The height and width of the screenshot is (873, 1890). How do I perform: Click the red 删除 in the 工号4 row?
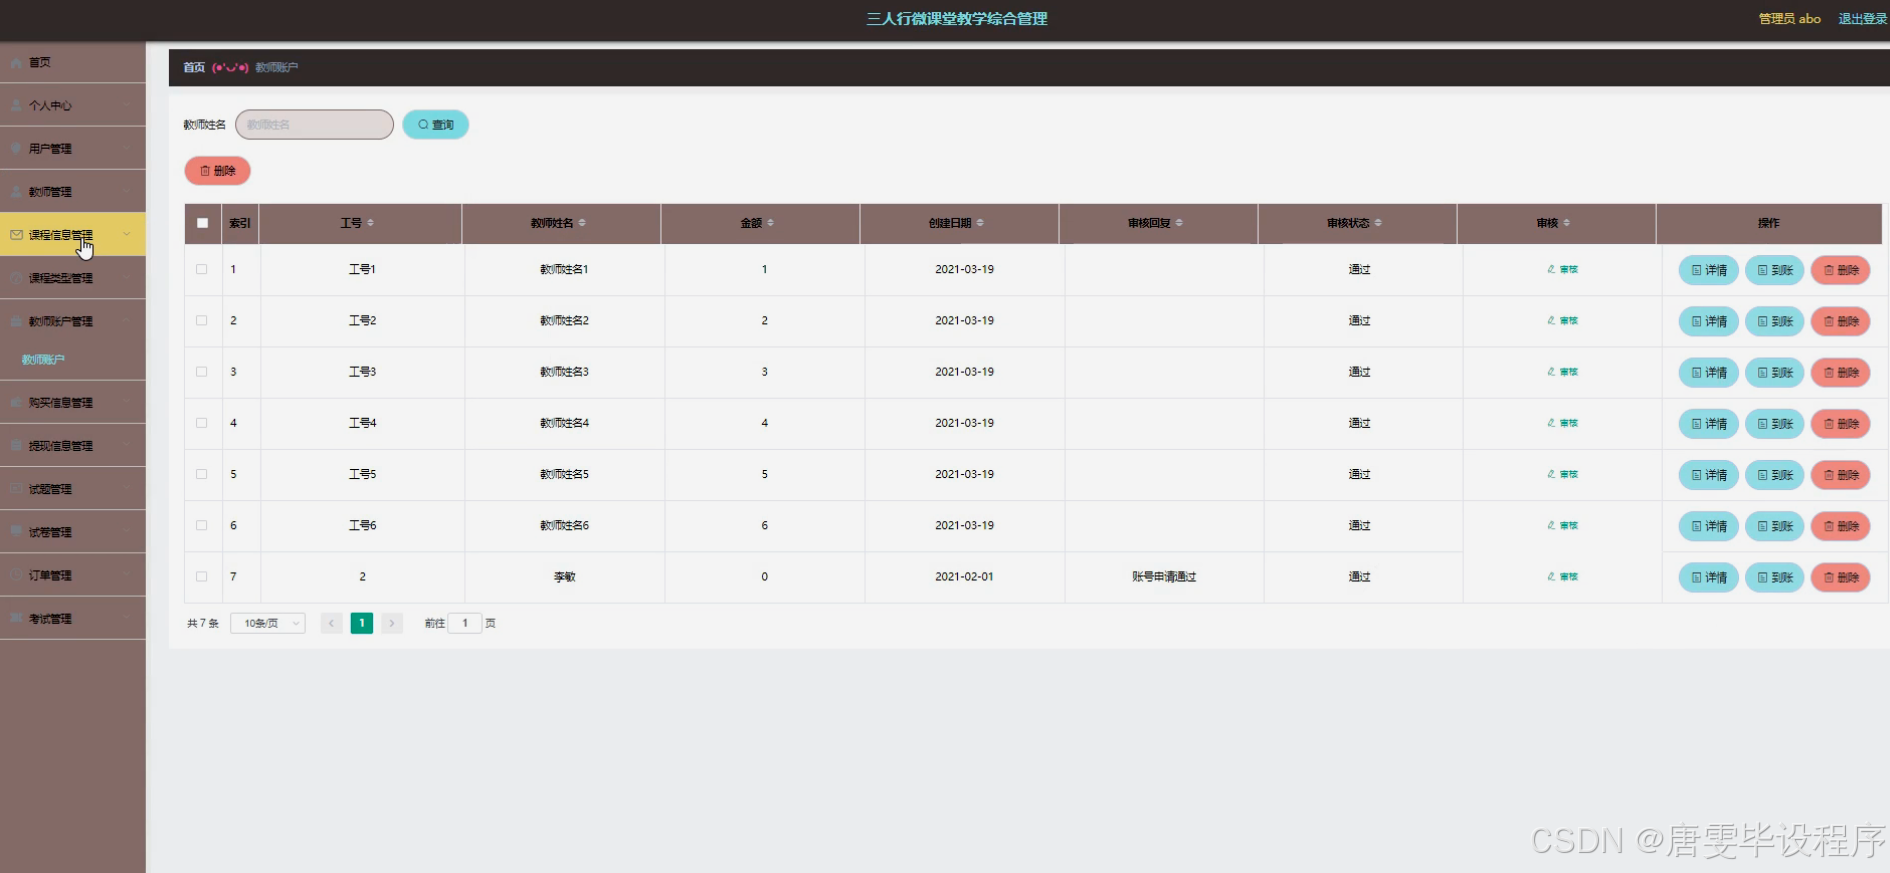pyautogui.click(x=1840, y=424)
